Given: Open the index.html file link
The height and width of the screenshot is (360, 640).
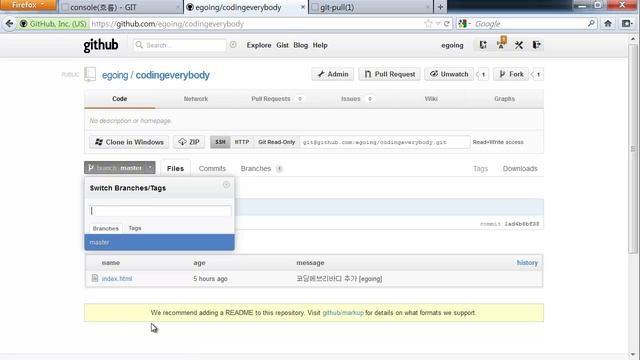Looking at the screenshot, I should (x=117, y=278).
